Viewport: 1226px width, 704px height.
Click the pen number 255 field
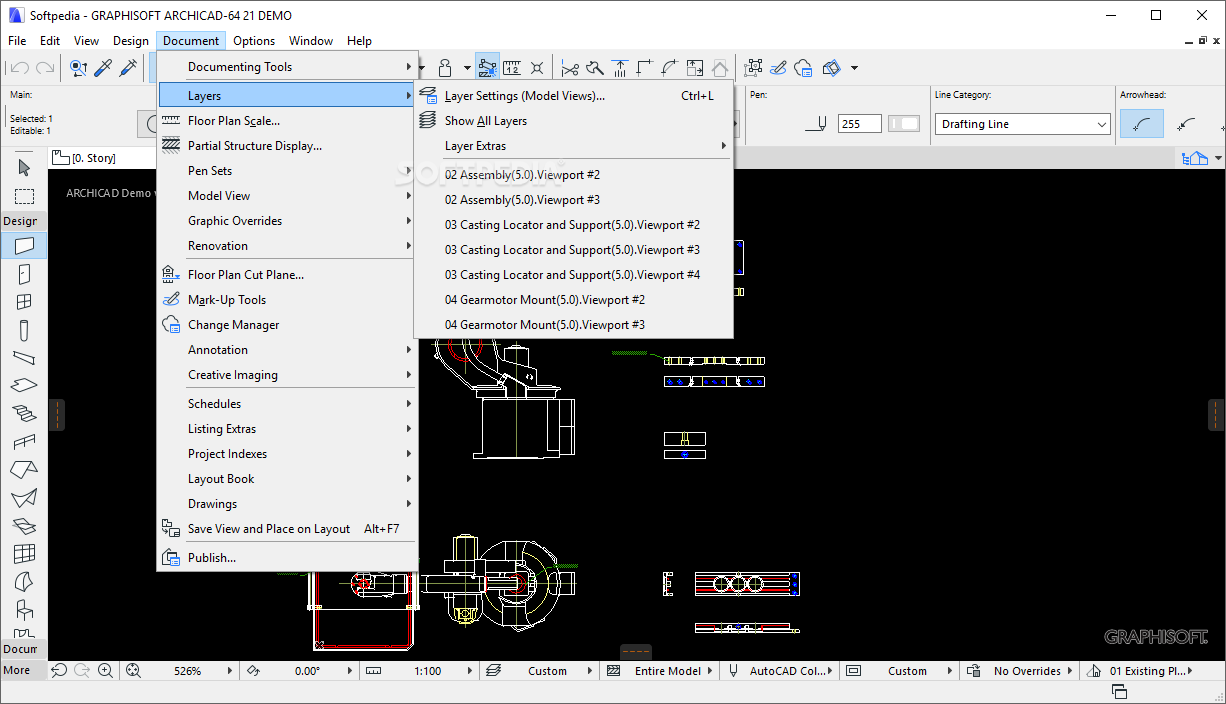tap(859, 124)
